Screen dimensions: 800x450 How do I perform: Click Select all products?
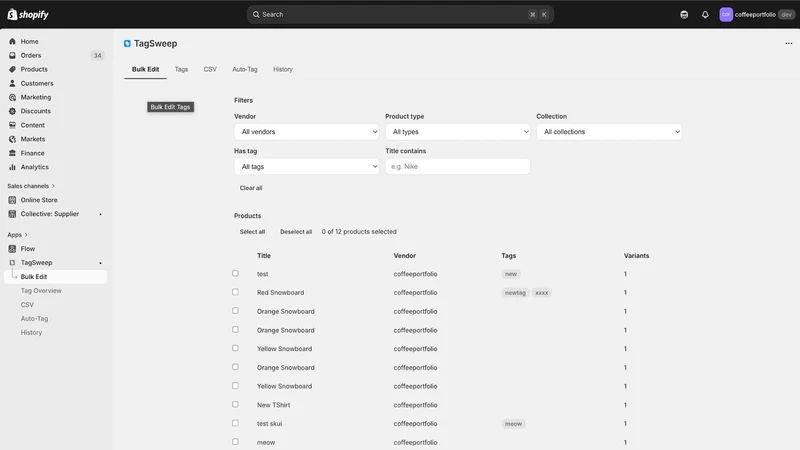point(252,232)
